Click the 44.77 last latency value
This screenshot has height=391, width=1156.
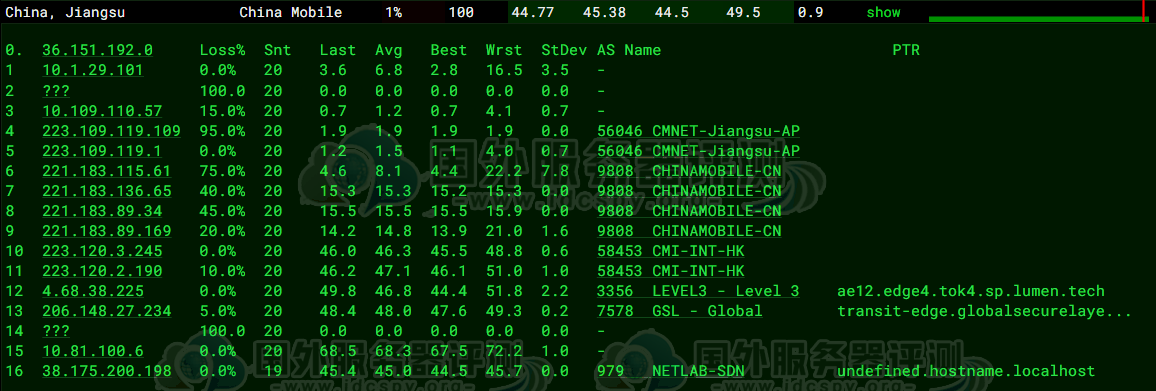coord(532,13)
